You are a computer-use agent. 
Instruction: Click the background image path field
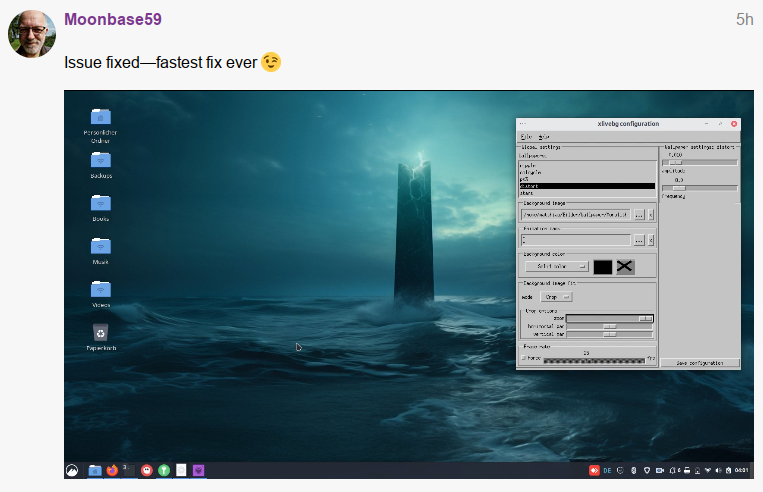click(576, 215)
